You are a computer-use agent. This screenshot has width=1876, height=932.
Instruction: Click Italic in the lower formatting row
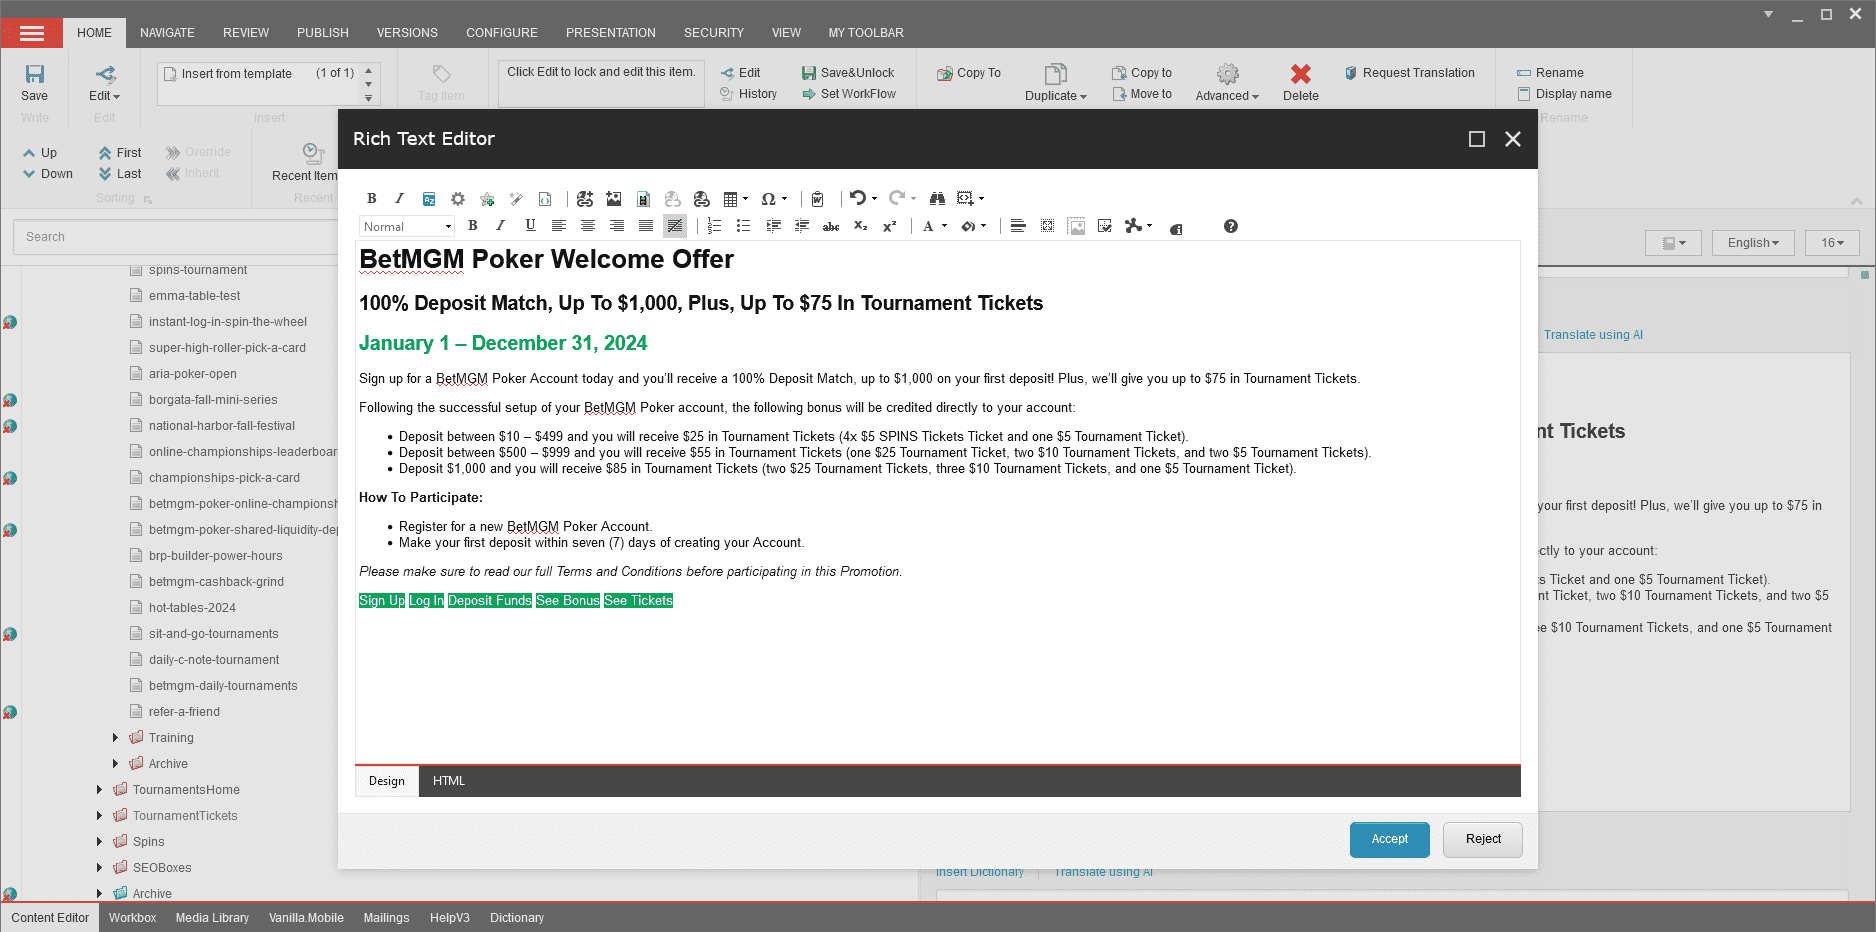click(x=501, y=226)
